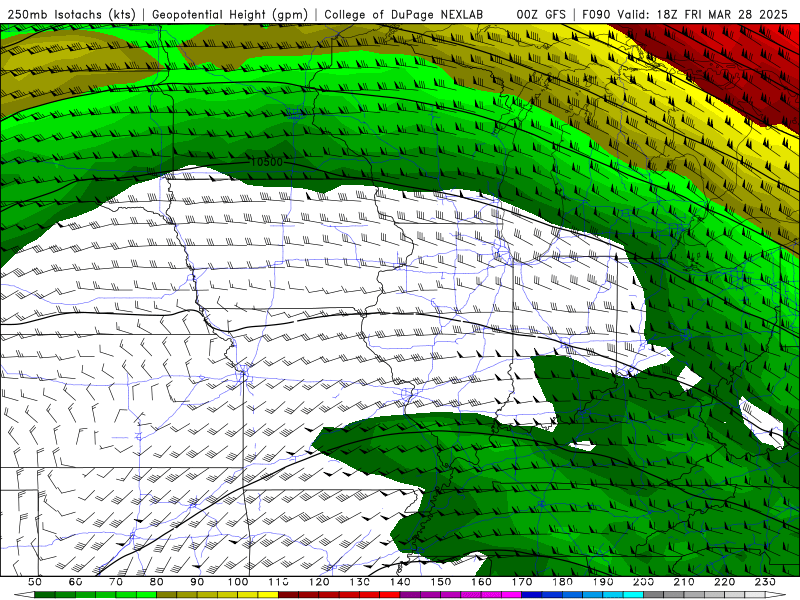Click the '100' value on the legend
800x600 pixels.
238,582
